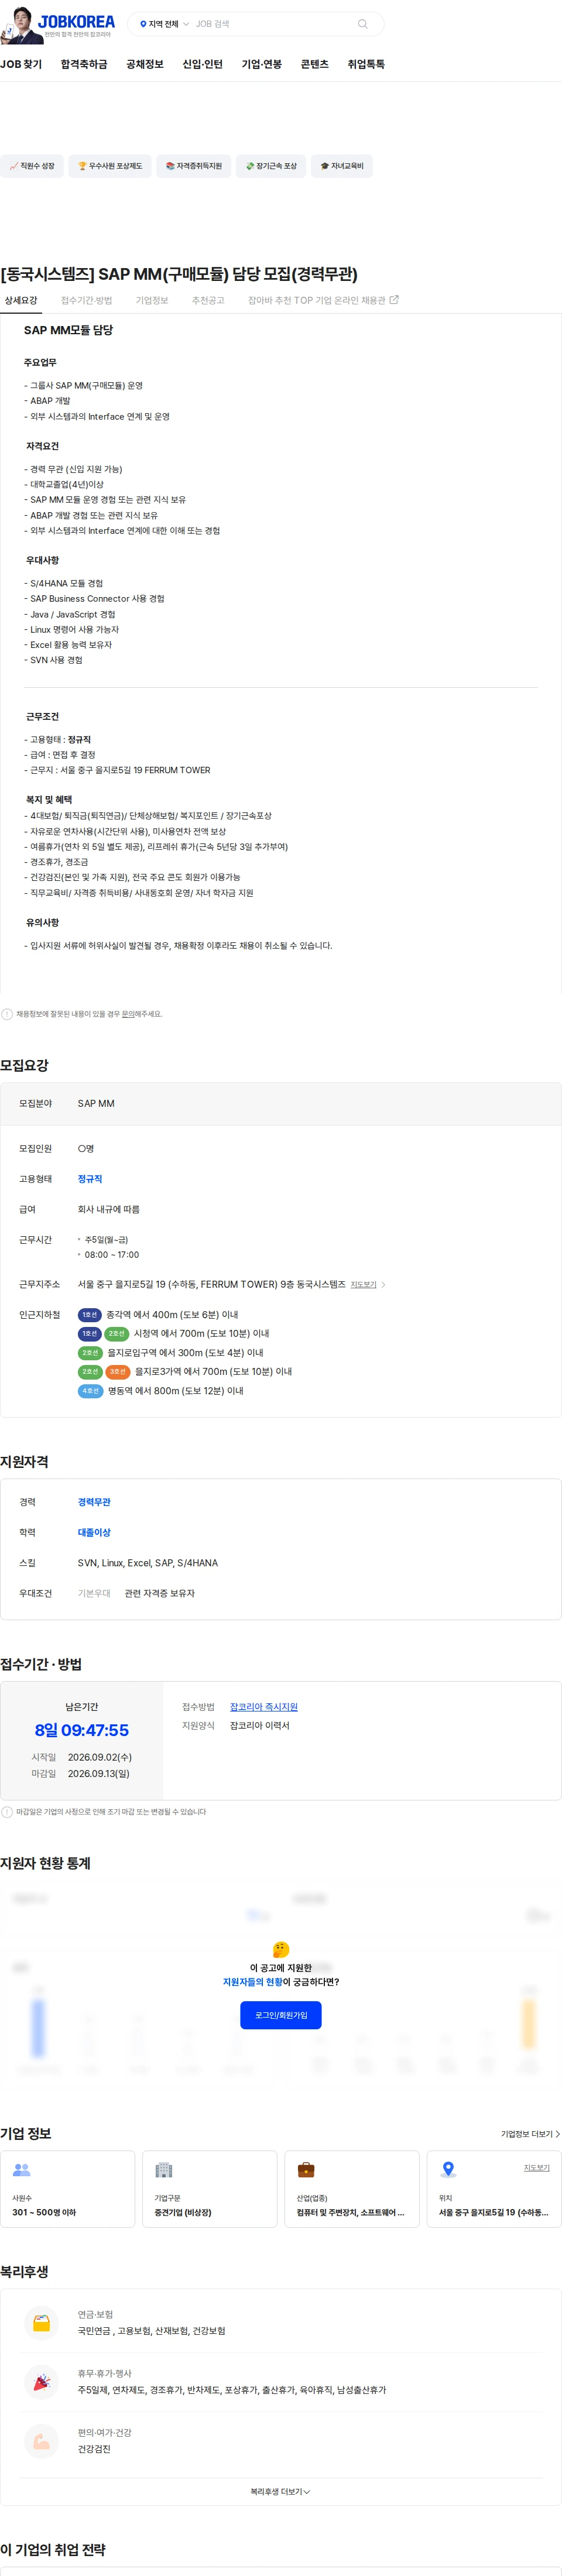Go to 공채정보 in navigation
This screenshot has height=2576, width=562.
(x=145, y=64)
